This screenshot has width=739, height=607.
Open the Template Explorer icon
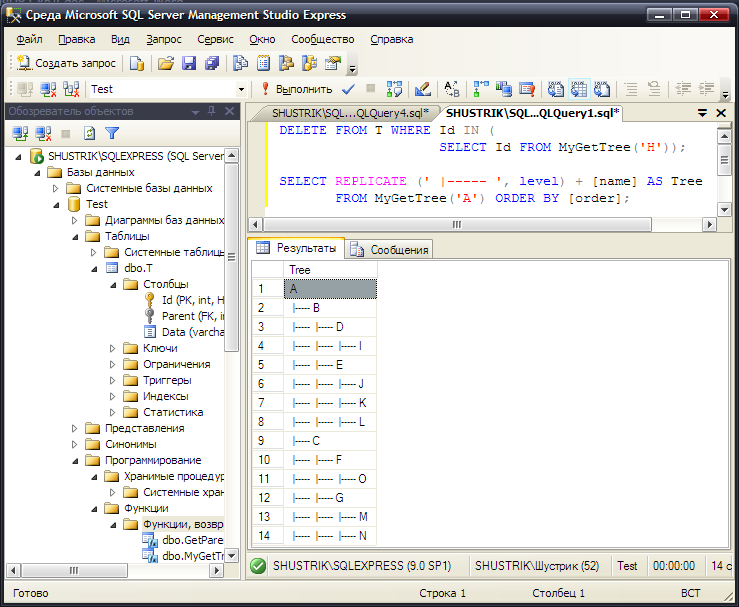[x=309, y=63]
